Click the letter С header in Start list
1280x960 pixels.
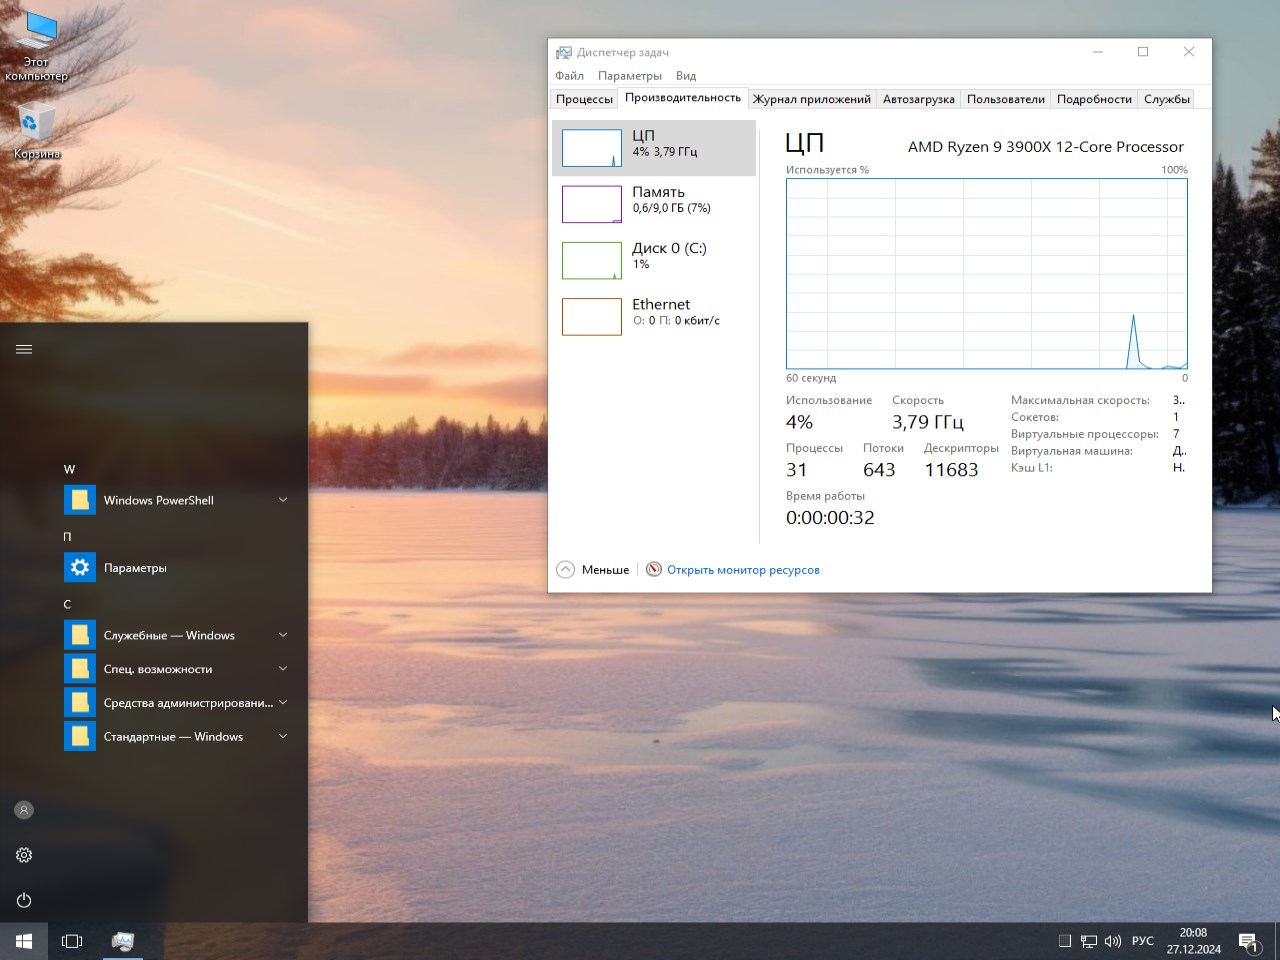point(67,604)
